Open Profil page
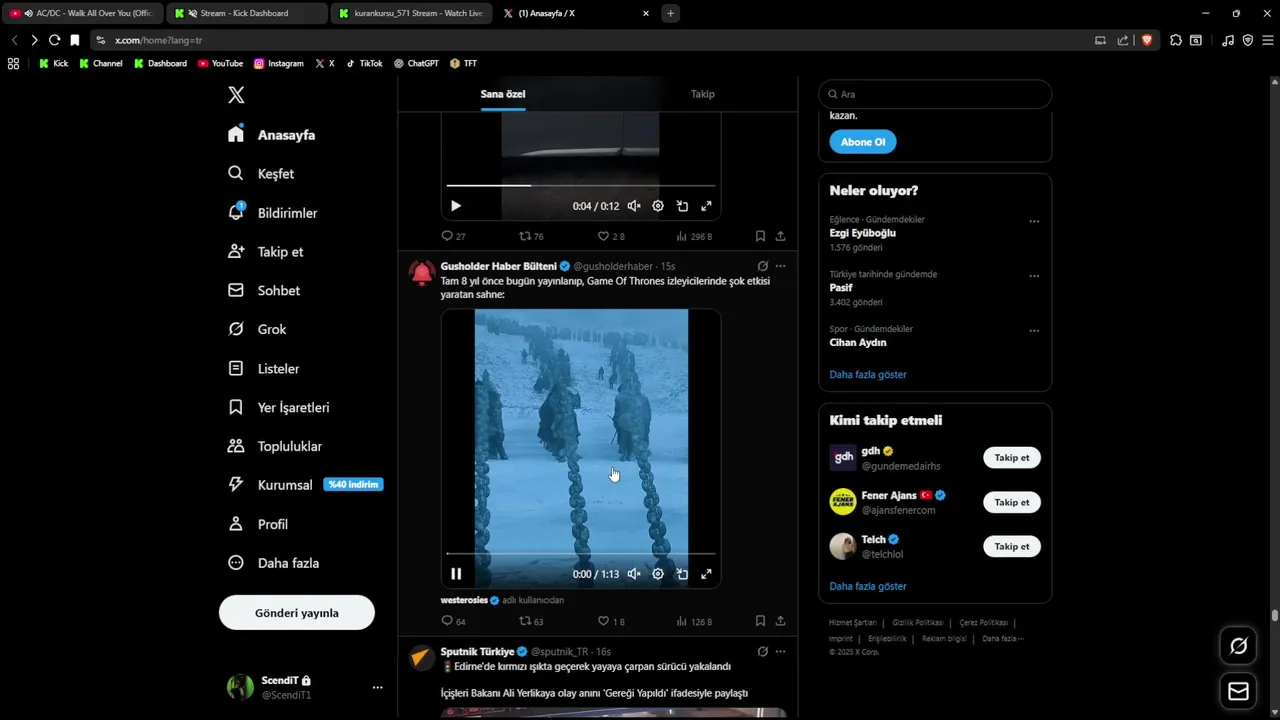The height and width of the screenshot is (720, 1280). [x=258, y=524]
